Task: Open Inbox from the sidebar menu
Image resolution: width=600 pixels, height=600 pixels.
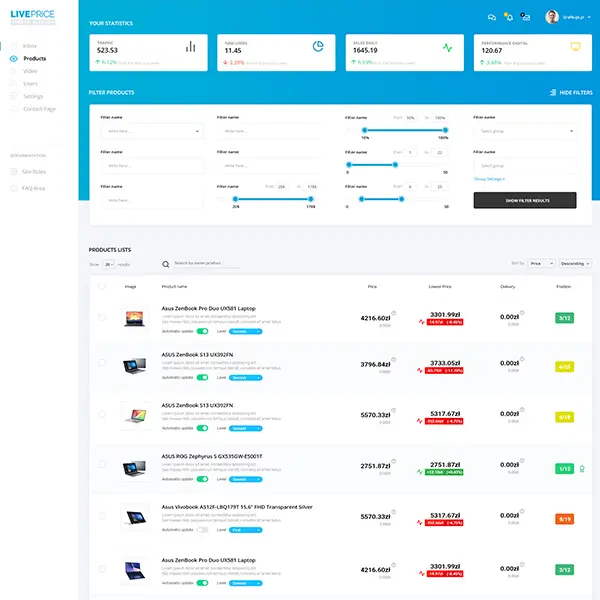Action: 30,46
